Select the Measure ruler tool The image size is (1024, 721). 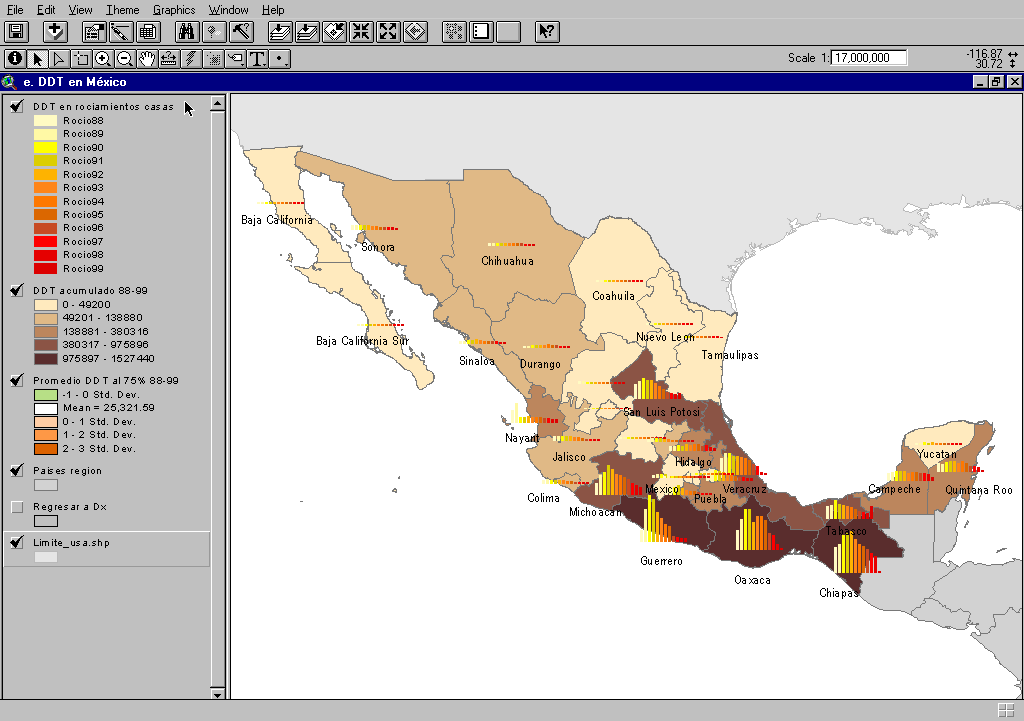(169, 59)
